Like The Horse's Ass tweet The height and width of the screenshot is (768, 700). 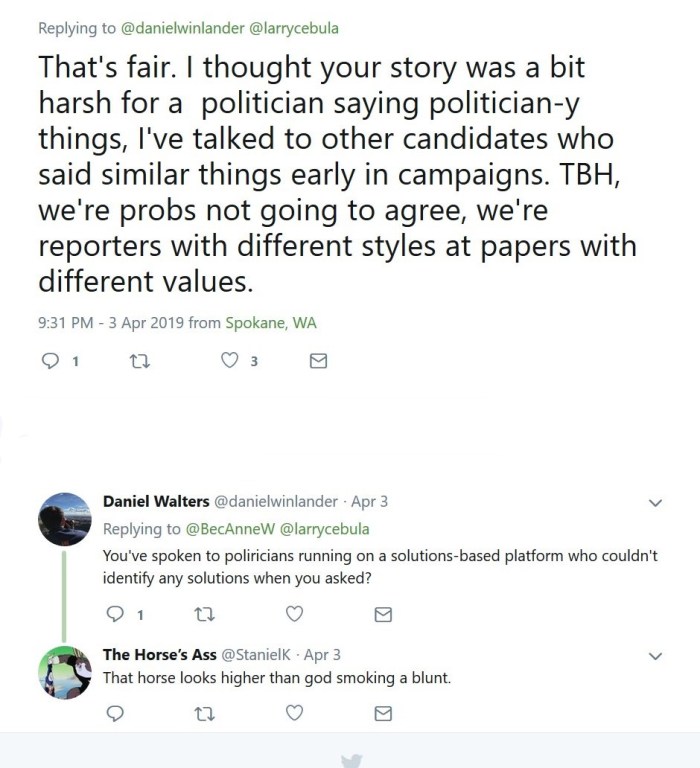[294, 713]
